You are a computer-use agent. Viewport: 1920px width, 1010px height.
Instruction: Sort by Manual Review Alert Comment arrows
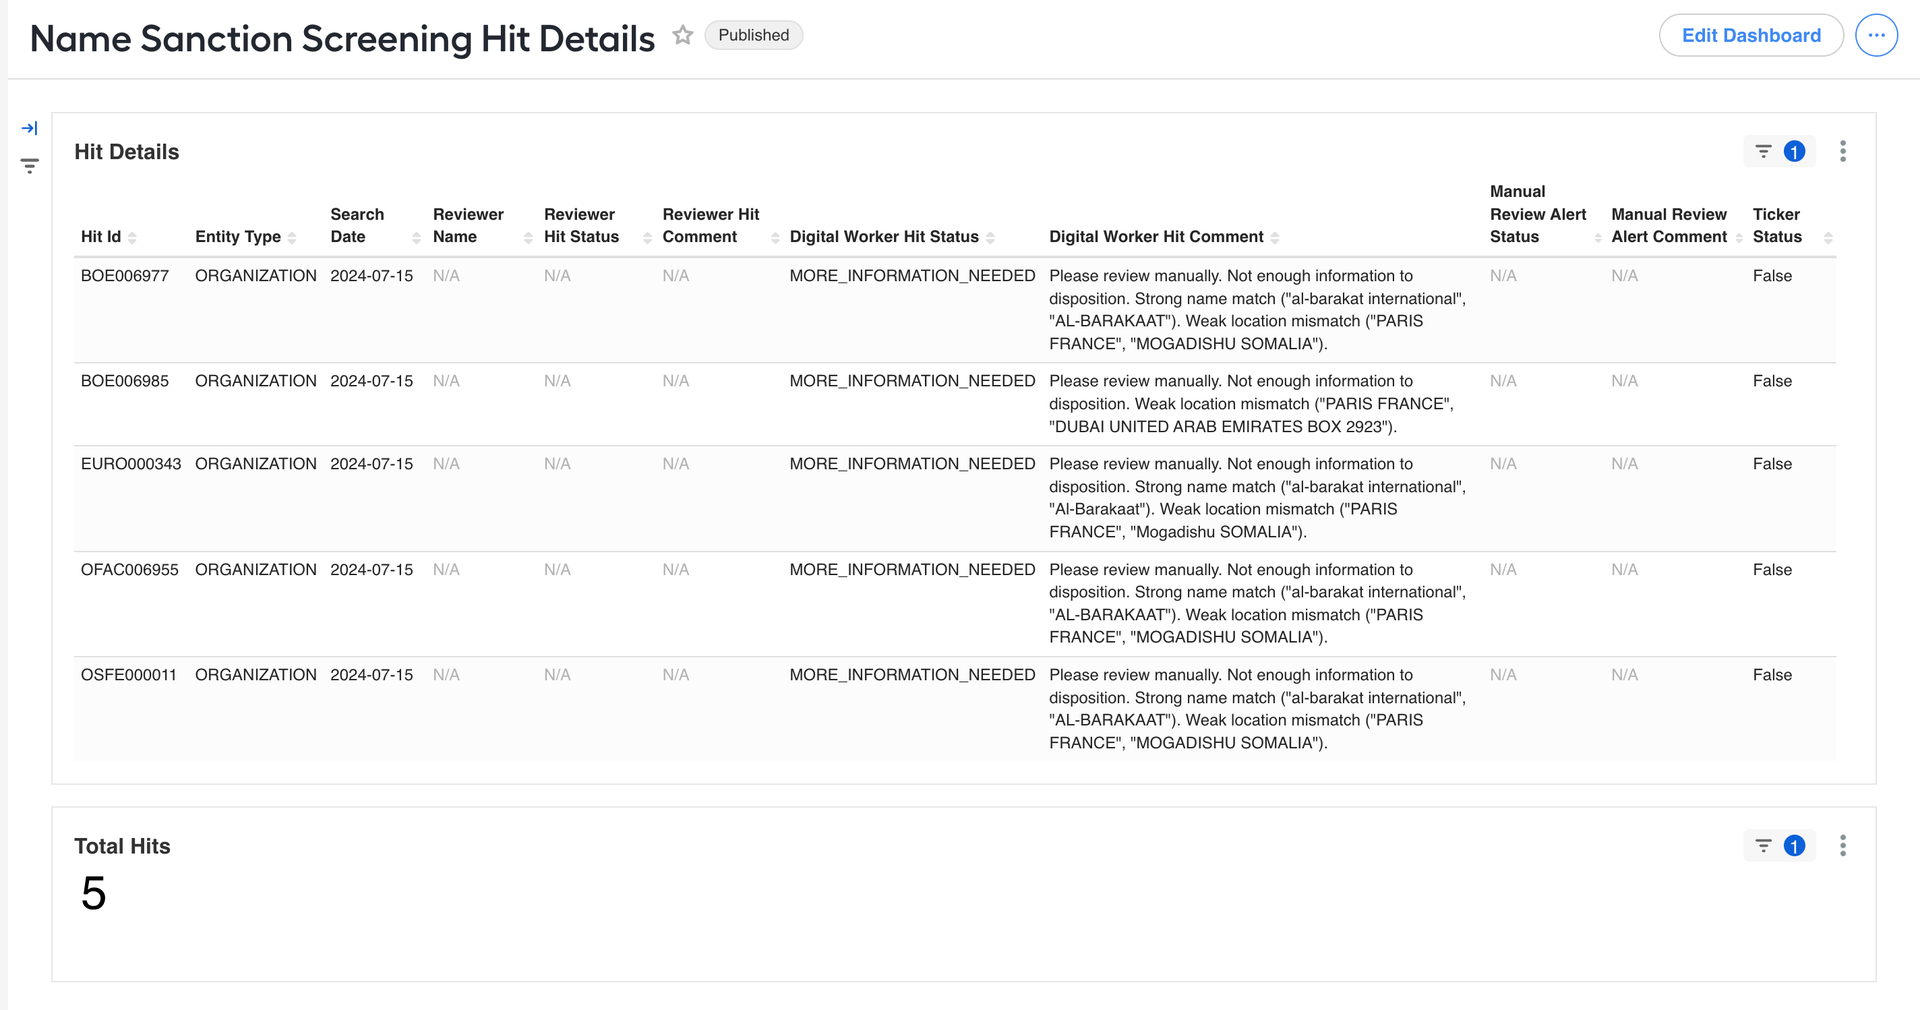(x=1739, y=238)
